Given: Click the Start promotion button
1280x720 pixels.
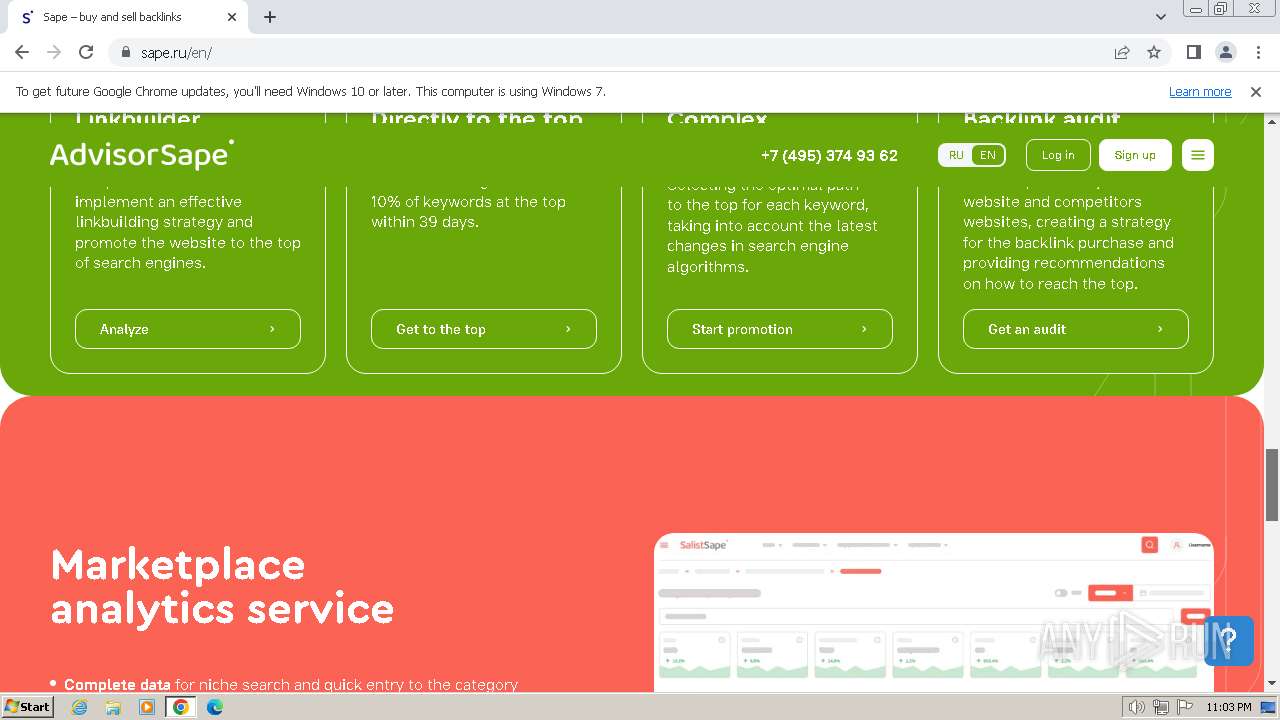Looking at the screenshot, I should [x=780, y=329].
